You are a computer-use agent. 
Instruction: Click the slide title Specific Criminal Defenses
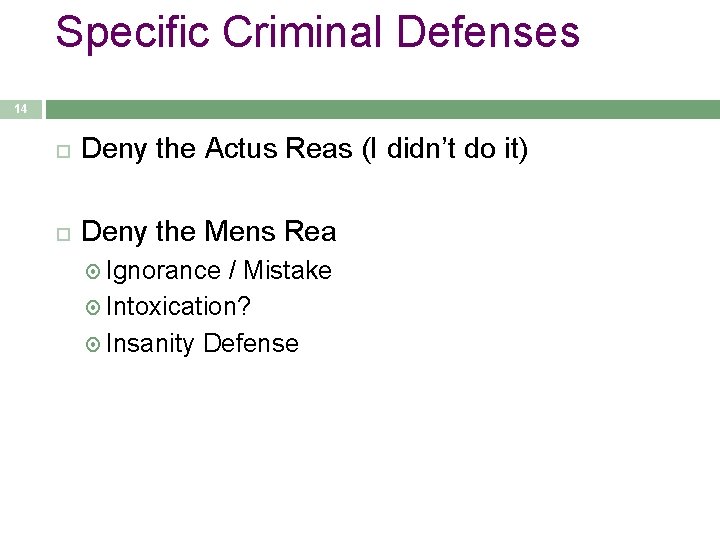(x=317, y=33)
